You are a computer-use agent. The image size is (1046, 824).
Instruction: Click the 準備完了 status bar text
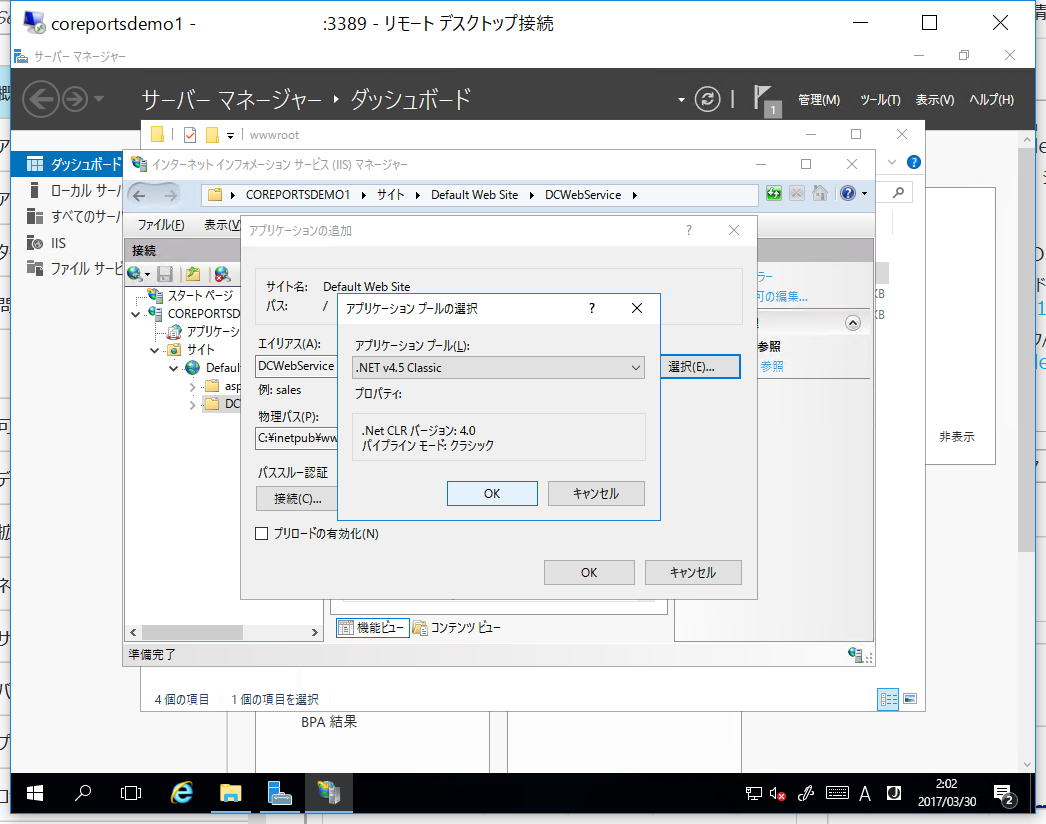click(x=151, y=655)
